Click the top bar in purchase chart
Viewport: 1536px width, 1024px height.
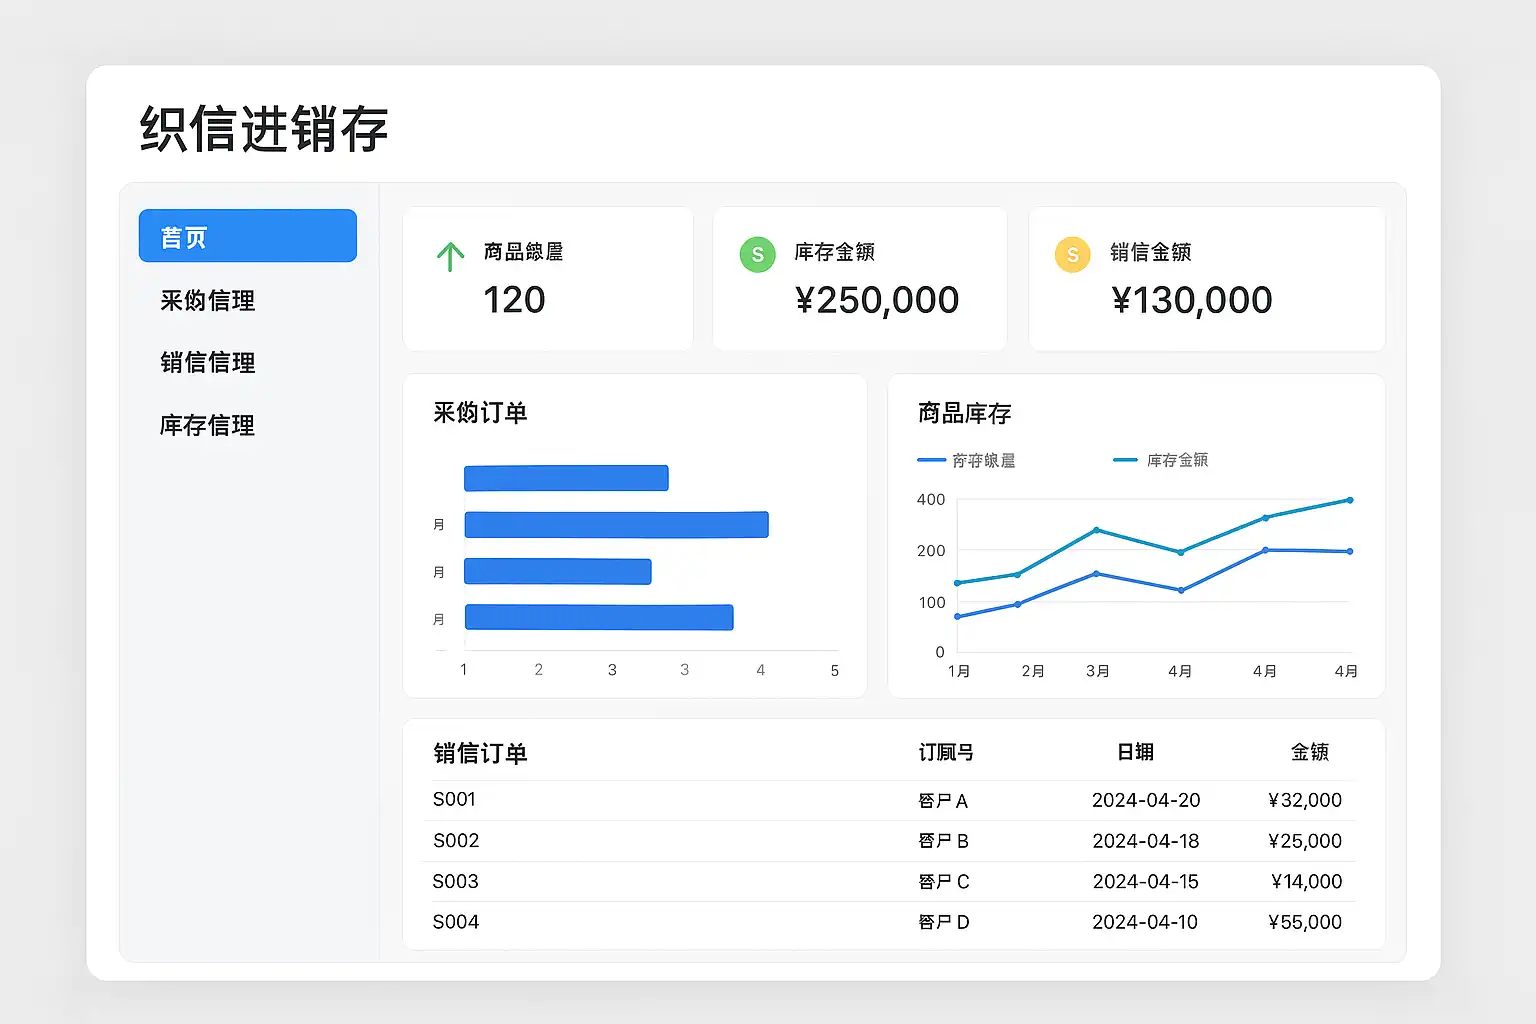565,478
